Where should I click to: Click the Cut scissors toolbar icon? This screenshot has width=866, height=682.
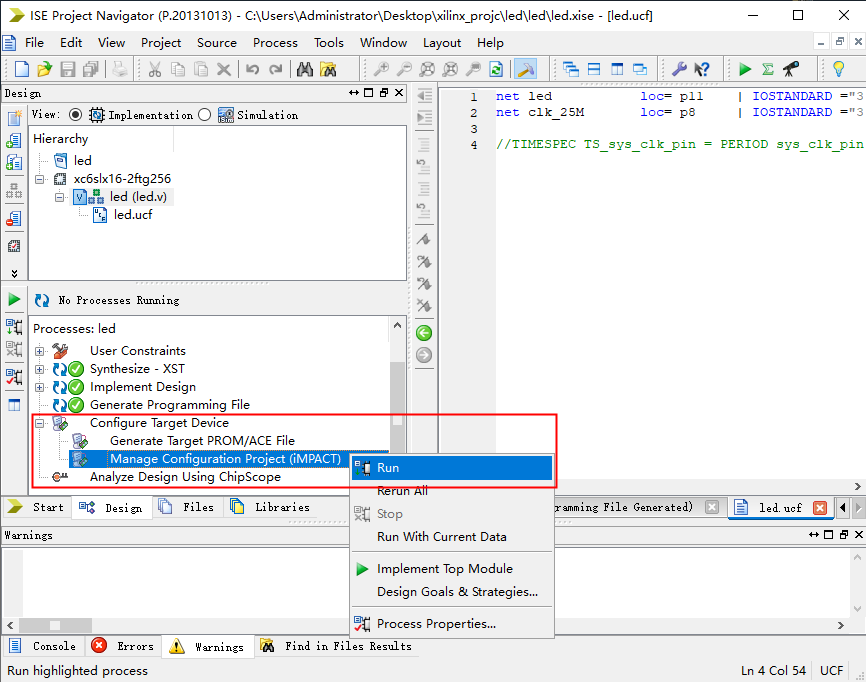coord(155,69)
